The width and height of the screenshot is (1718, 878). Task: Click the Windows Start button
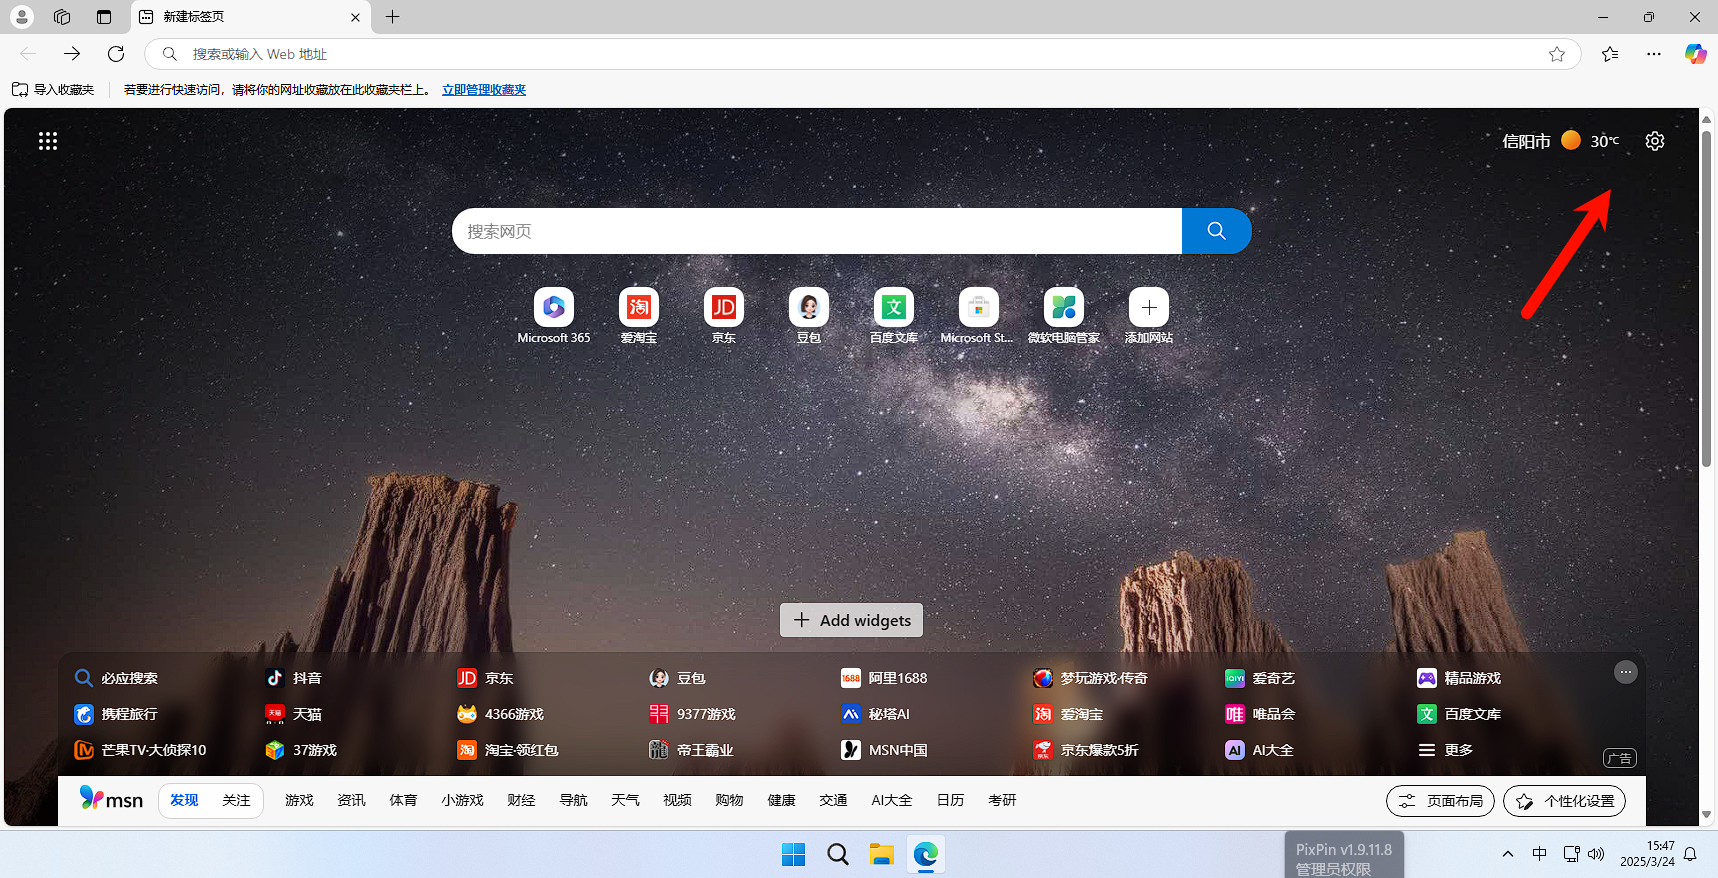click(793, 854)
